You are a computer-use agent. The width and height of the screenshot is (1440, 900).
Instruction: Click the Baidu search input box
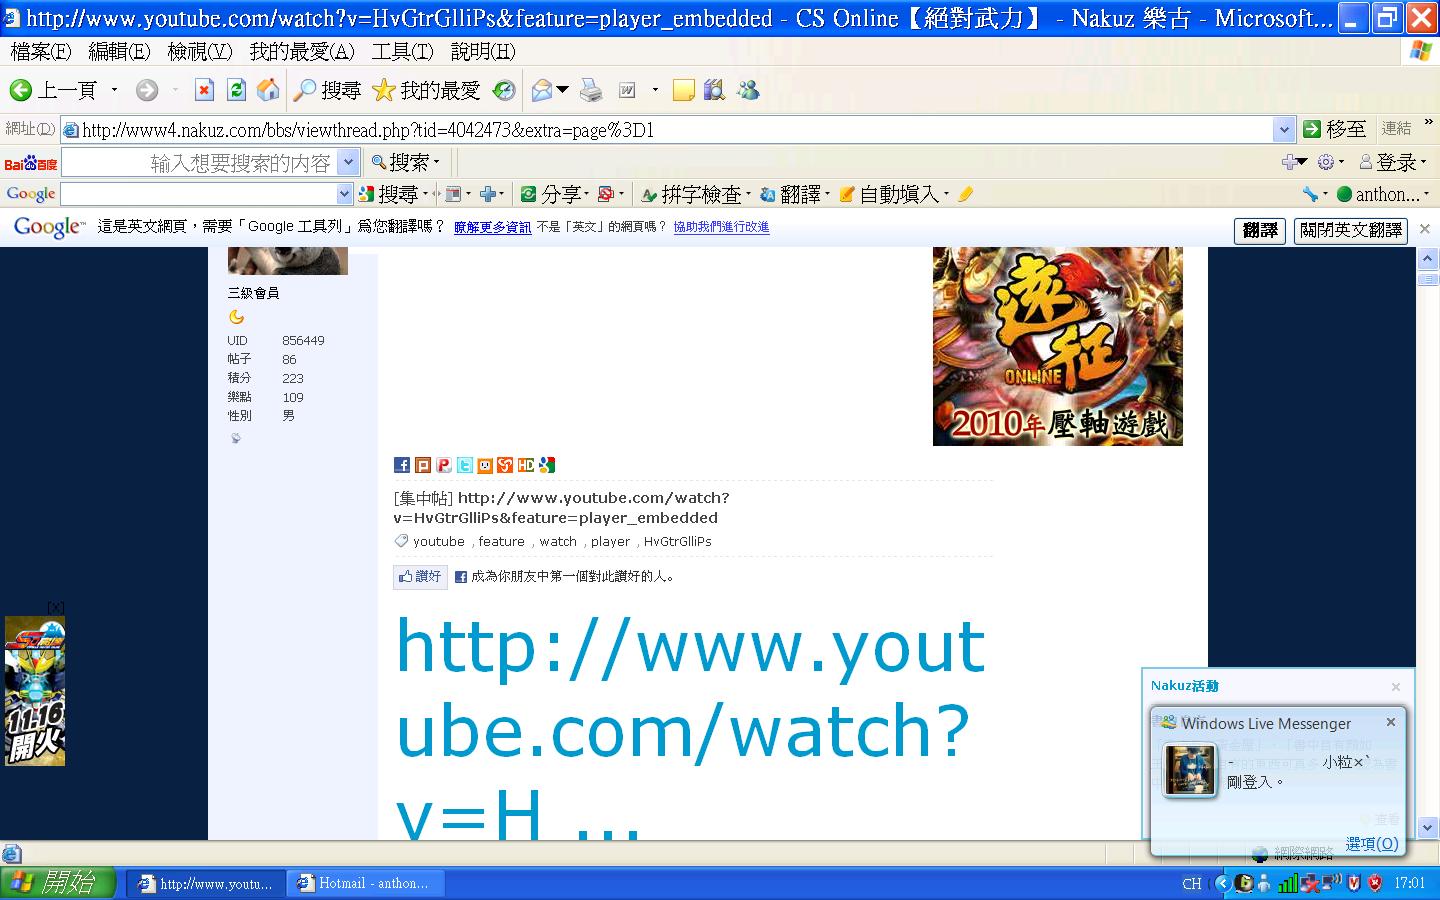click(x=200, y=162)
